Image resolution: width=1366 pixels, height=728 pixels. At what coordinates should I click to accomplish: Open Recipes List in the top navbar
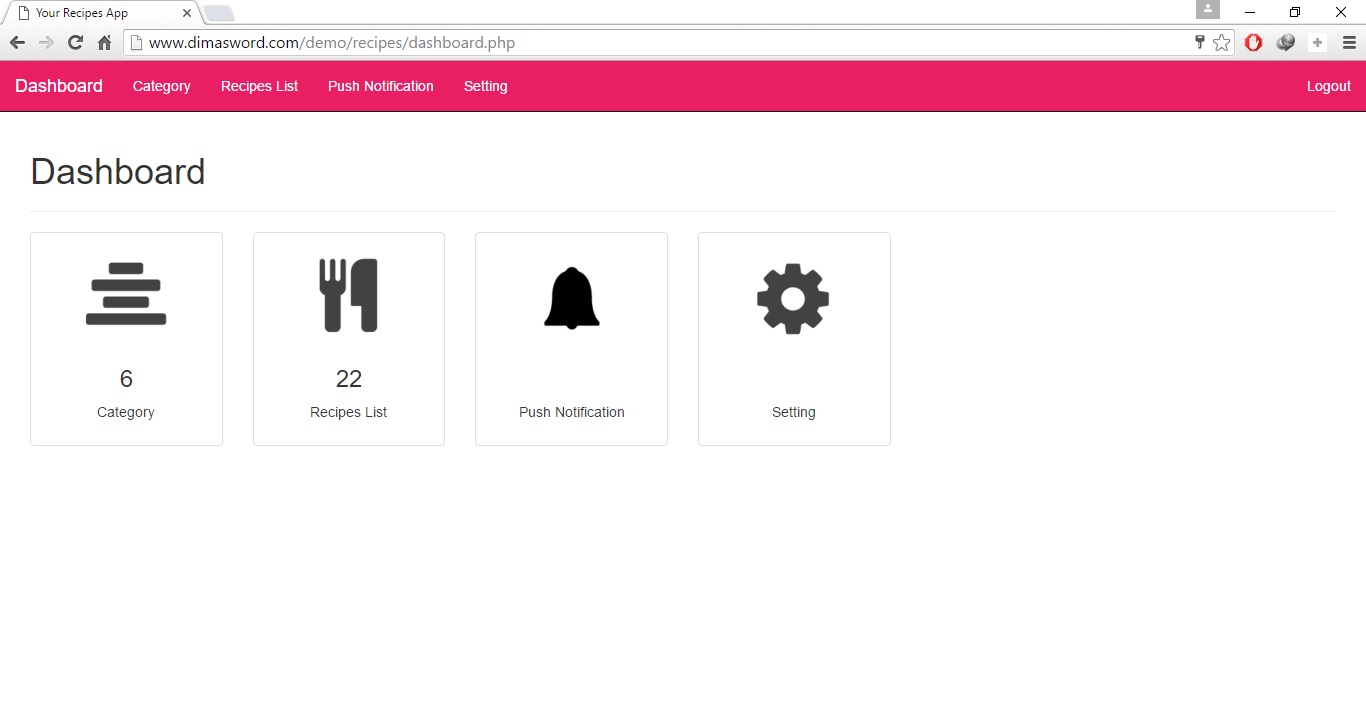(x=259, y=86)
